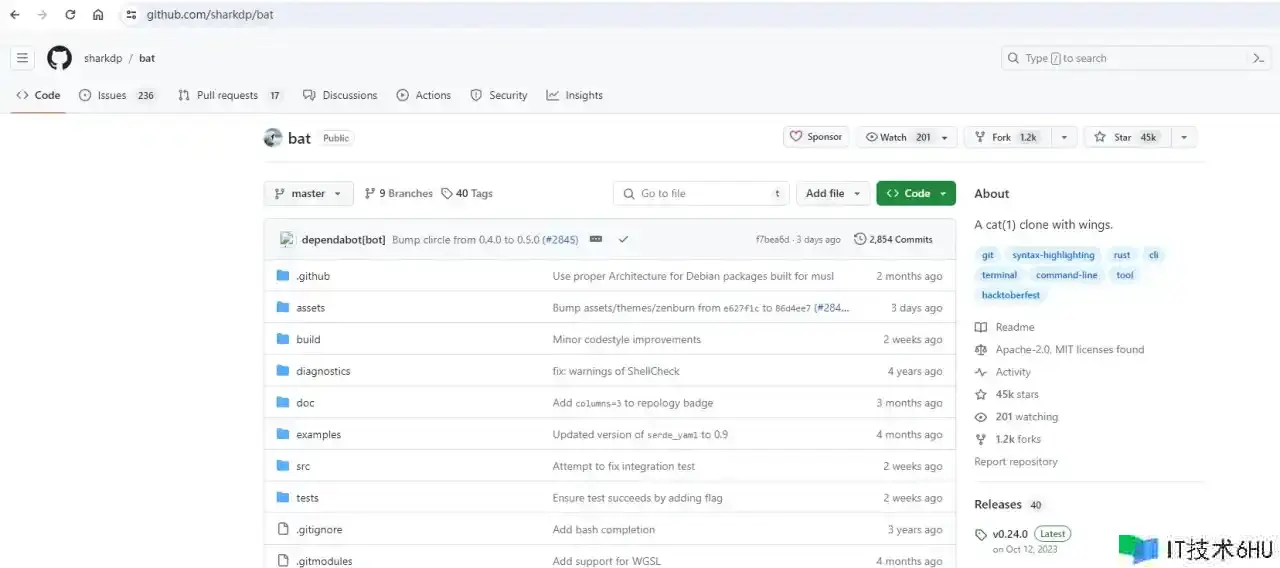The width and height of the screenshot is (1280, 568).
Task: Click the commit status checkmark icon
Action: pos(623,240)
